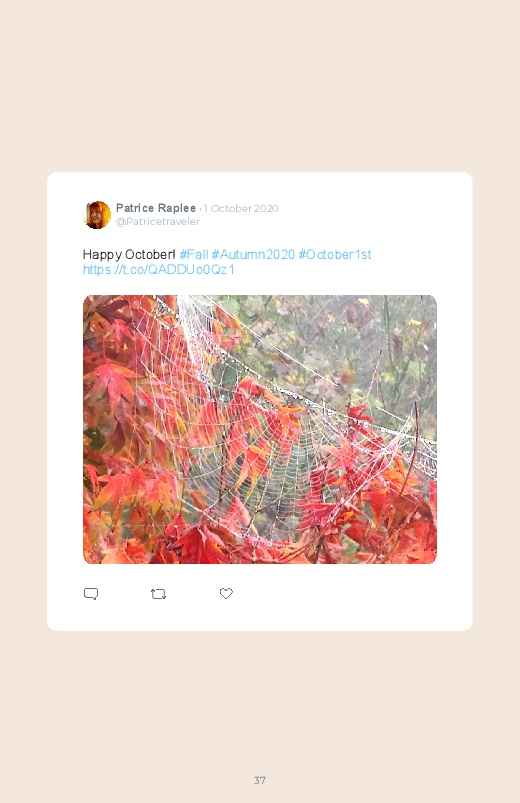Click the beige page background above the tweet card
520x803 pixels.
click(260, 87)
